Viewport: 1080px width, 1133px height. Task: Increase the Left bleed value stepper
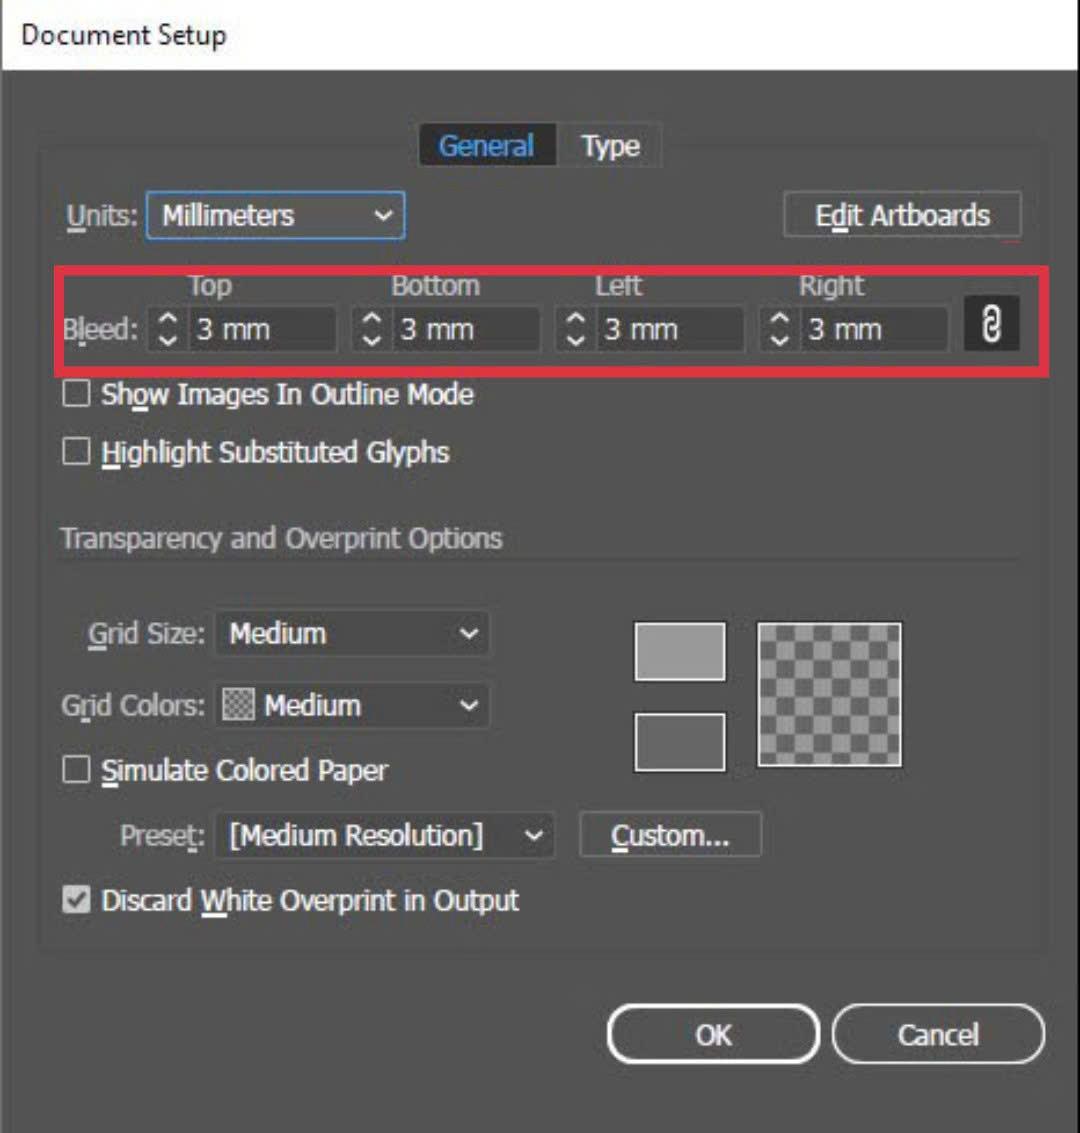point(575,319)
